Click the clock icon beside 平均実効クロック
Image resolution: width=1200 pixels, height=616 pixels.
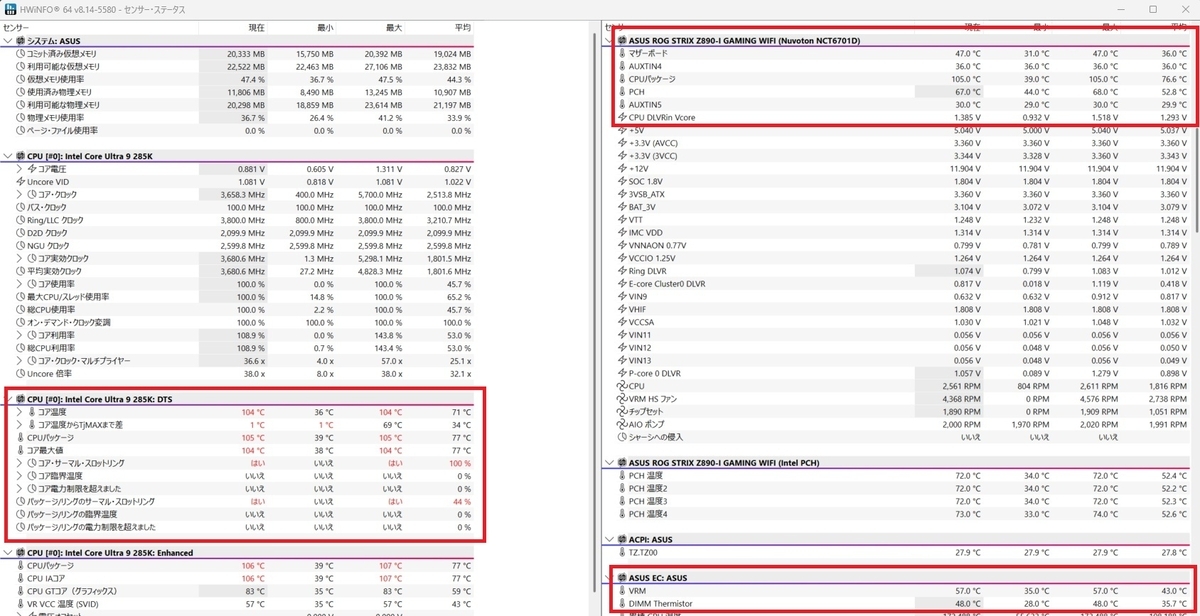[20, 271]
